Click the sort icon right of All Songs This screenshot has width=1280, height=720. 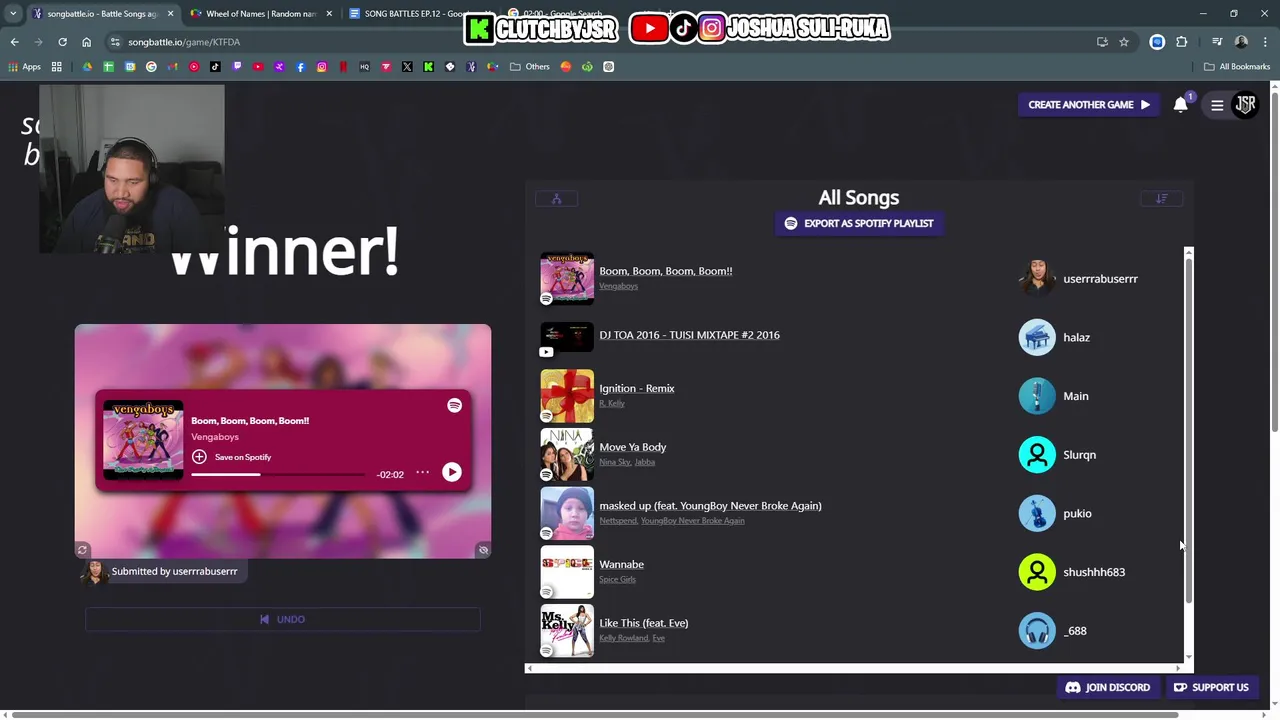pyautogui.click(x=1162, y=198)
